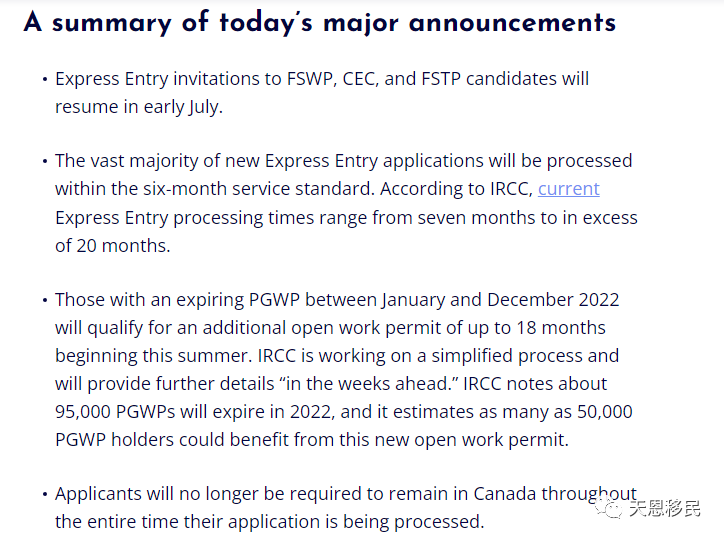Click the figure "95,000 PGWPs"
The width and height of the screenshot is (724, 540).
click(115, 412)
